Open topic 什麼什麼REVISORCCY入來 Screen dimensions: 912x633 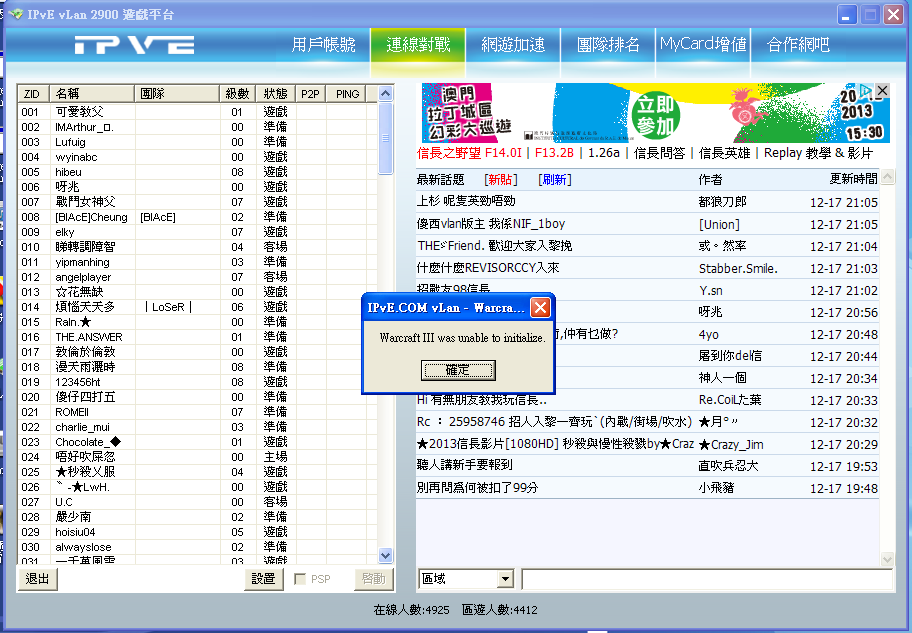tap(488, 268)
